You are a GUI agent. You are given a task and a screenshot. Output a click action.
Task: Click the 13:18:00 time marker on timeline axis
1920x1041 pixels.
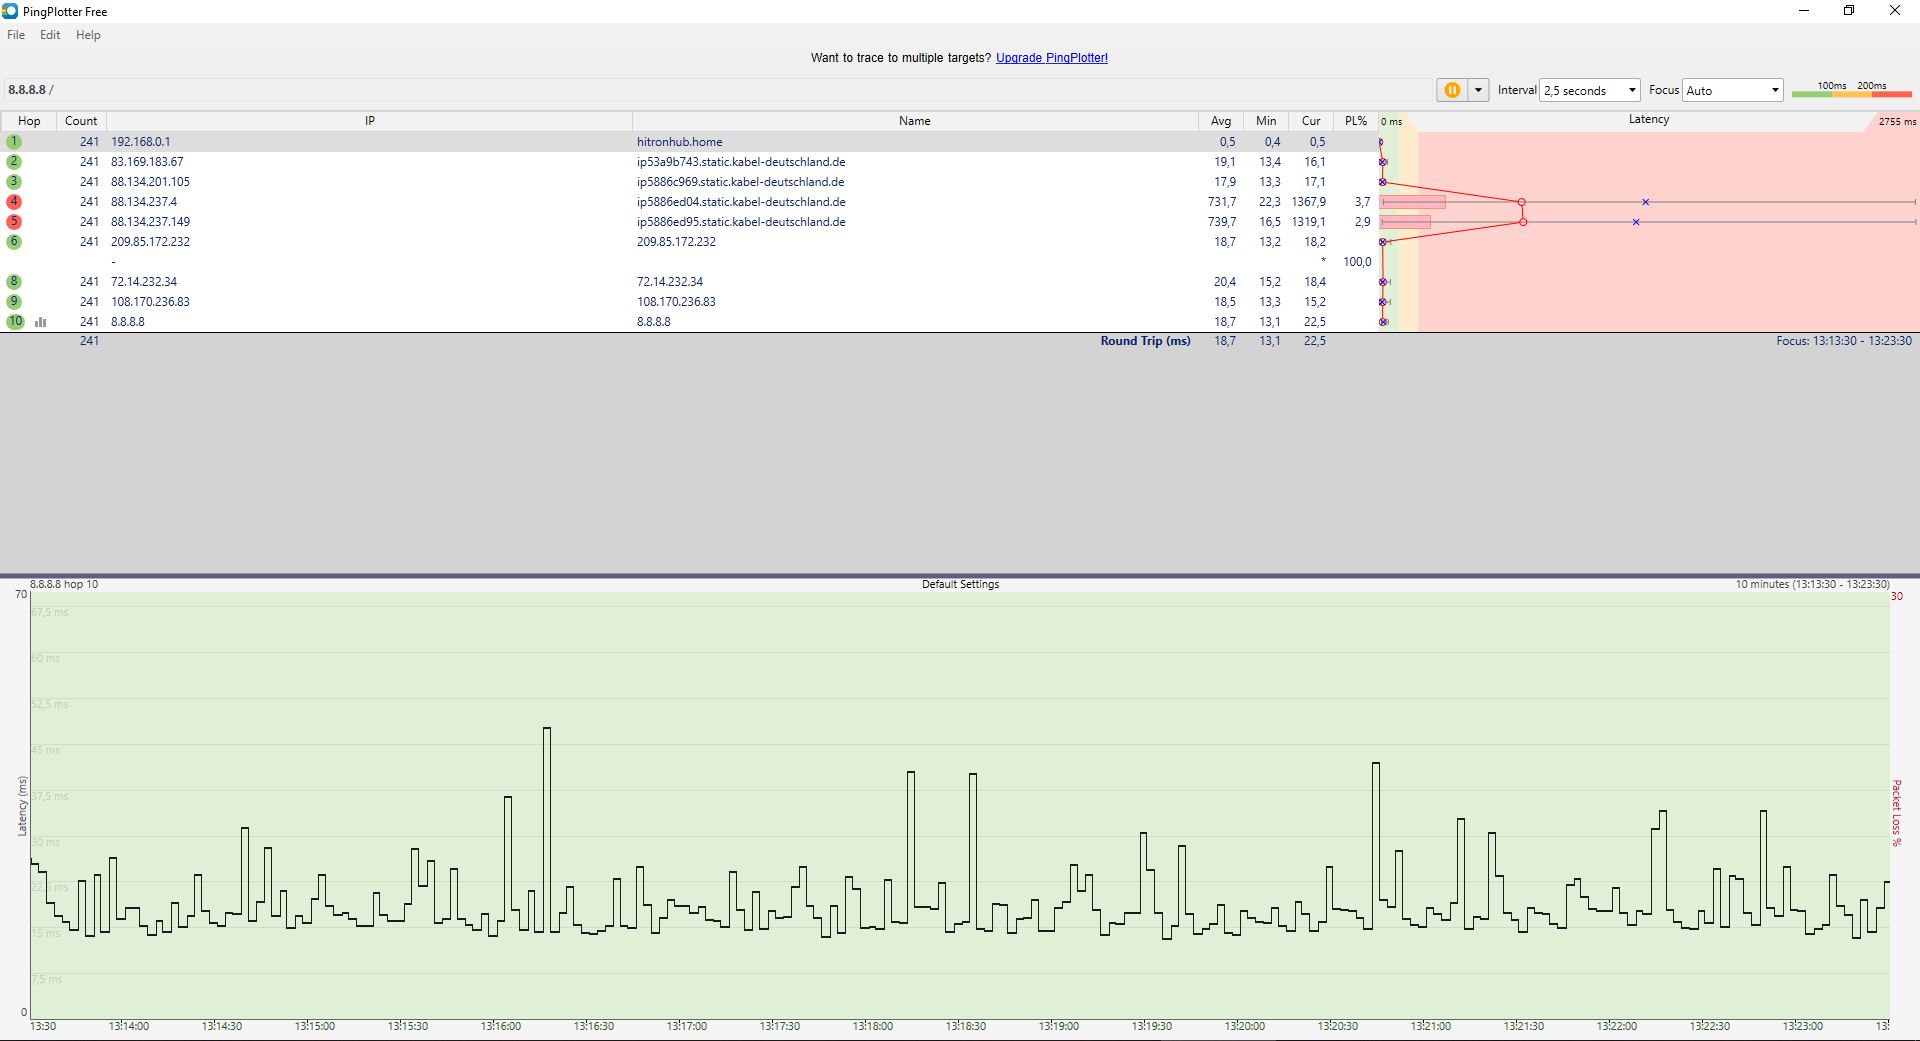(873, 1026)
